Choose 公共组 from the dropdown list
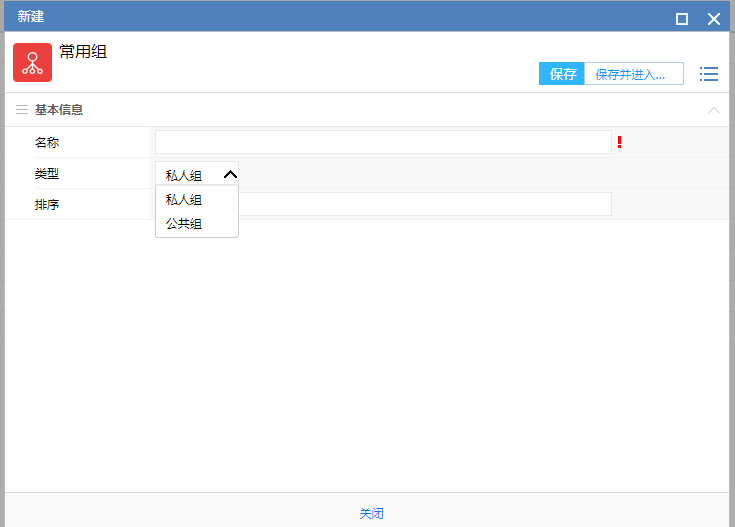Viewport: 735px width, 527px height. point(185,224)
